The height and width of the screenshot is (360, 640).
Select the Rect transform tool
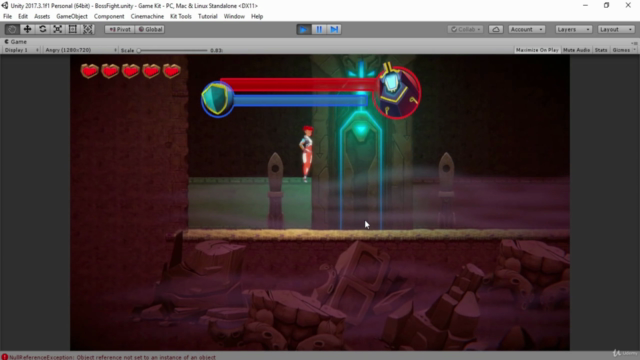[x=73, y=29]
